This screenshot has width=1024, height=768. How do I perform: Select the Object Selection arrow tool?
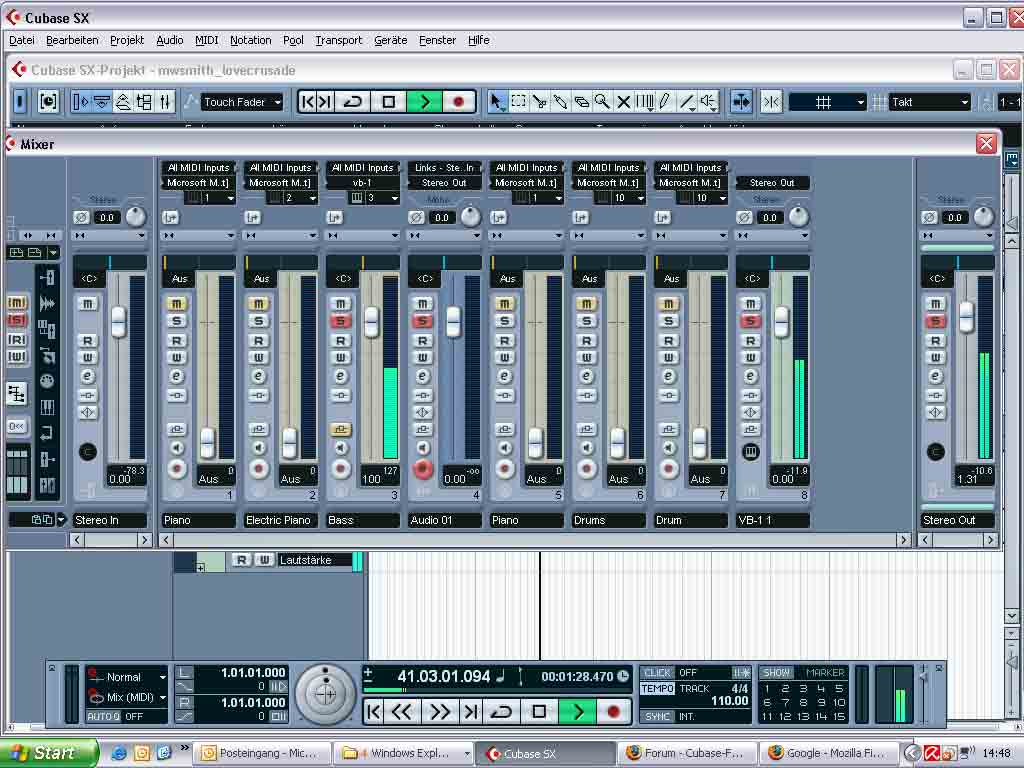tap(496, 102)
